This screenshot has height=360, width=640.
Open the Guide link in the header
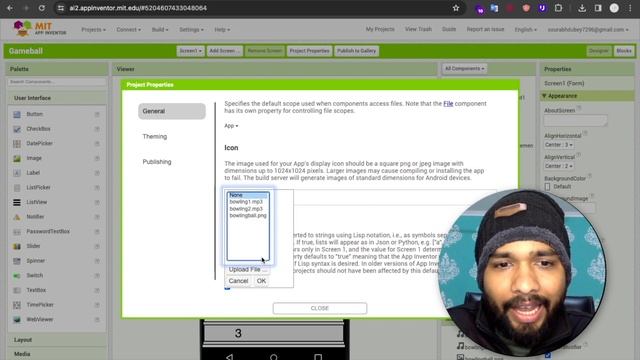tap(449, 29)
